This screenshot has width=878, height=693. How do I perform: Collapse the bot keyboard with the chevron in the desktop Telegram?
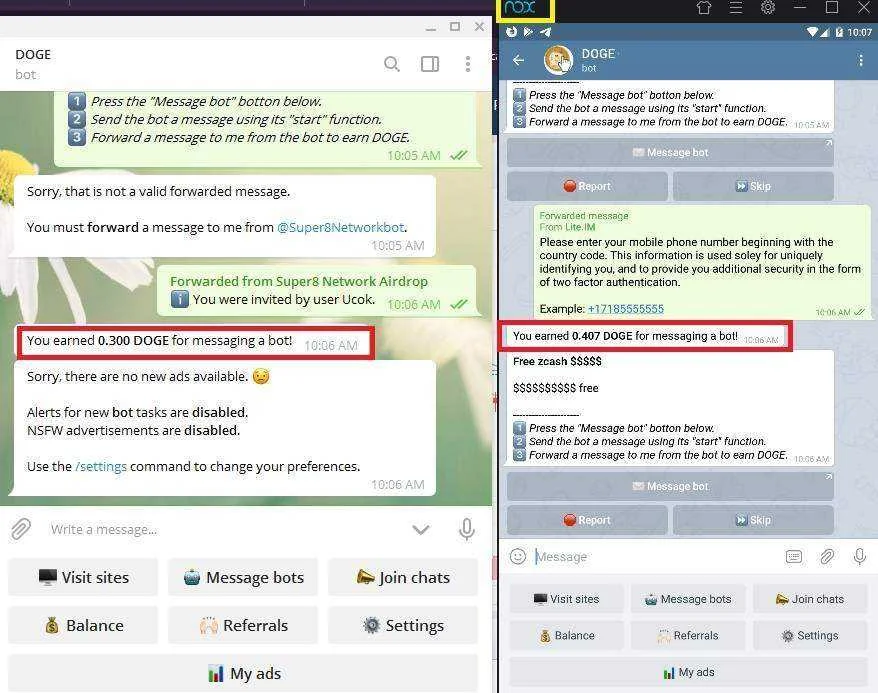pyautogui.click(x=421, y=529)
